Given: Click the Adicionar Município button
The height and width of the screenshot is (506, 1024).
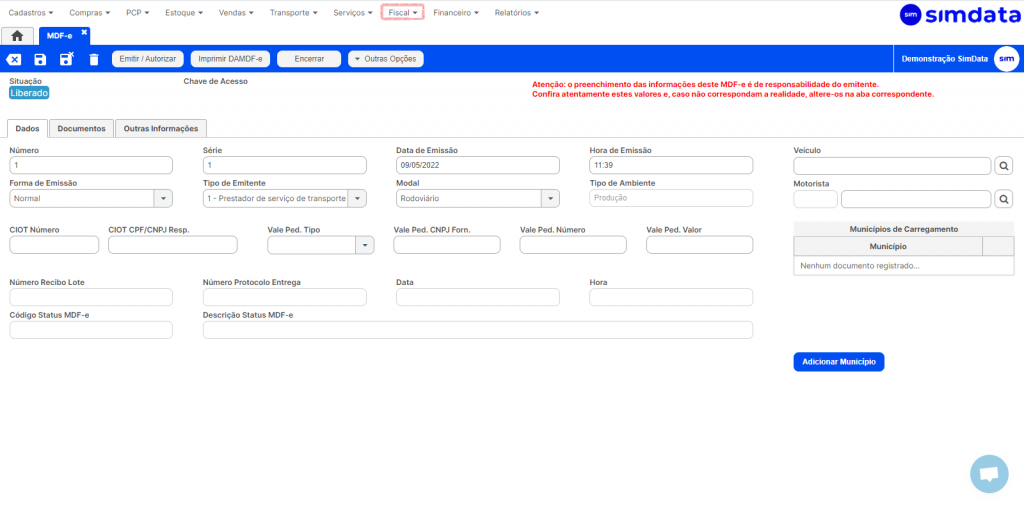Looking at the screenshot, I should point(838,362).
